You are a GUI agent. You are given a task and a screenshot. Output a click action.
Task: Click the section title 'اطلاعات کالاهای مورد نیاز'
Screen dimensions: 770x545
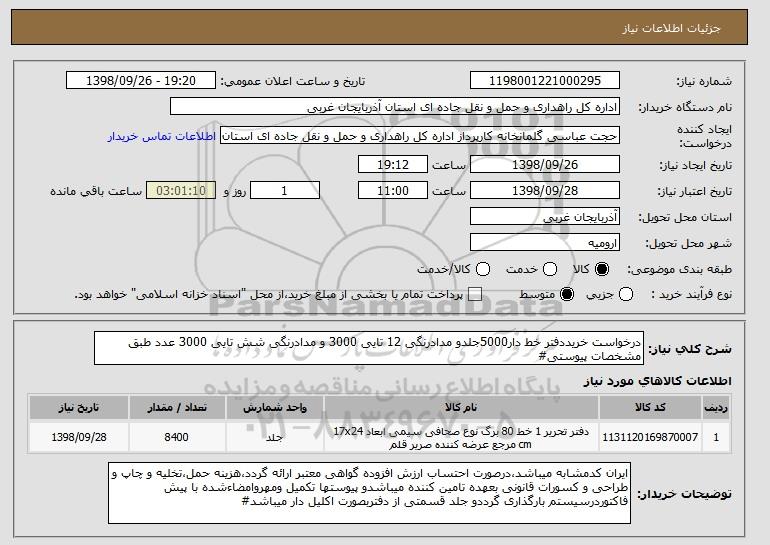(x=658, y=381)
